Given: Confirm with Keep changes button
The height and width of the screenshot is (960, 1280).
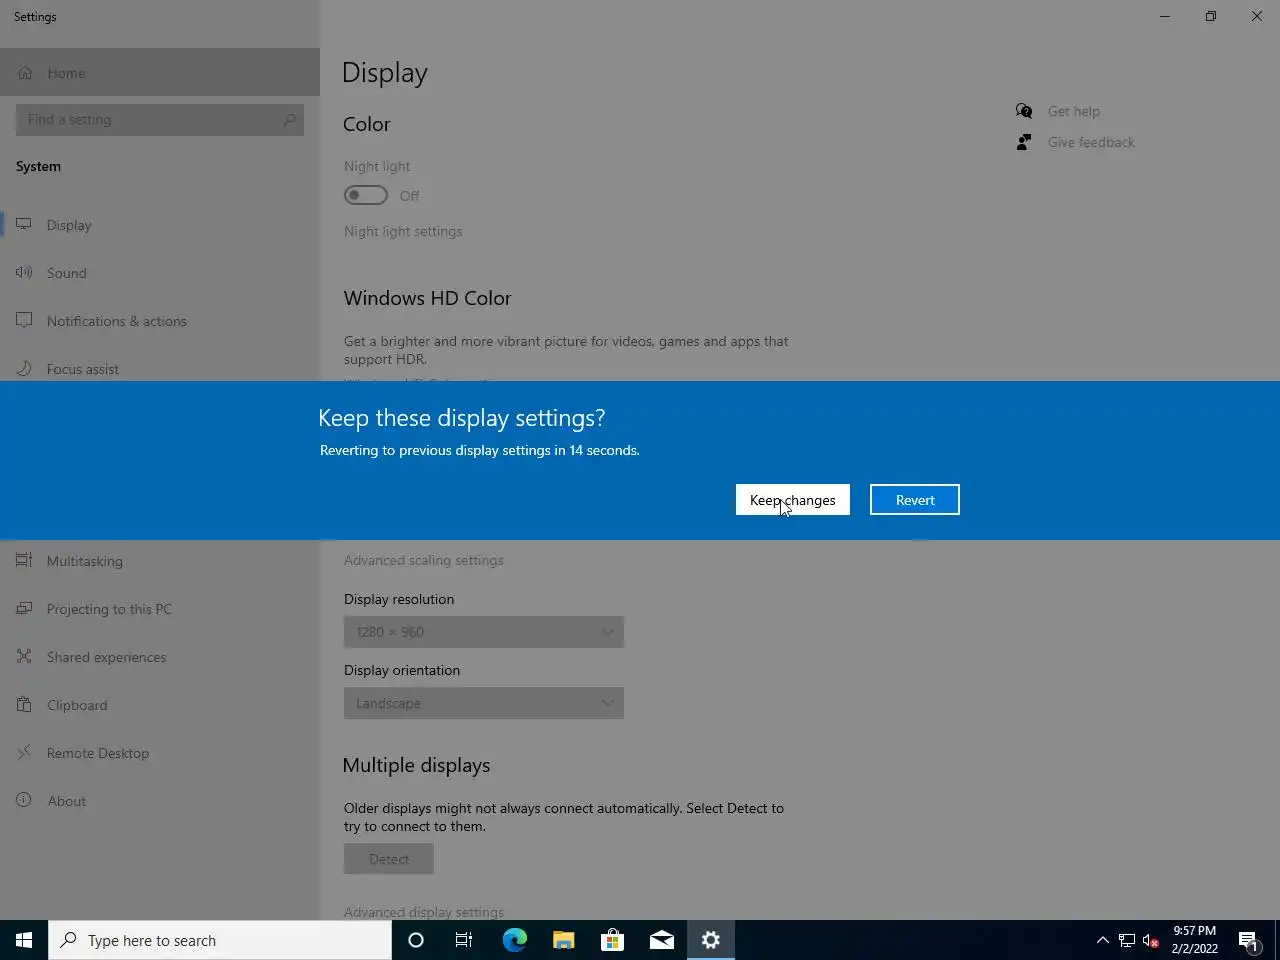Looking at the screenshot, I should pos(793,500).
